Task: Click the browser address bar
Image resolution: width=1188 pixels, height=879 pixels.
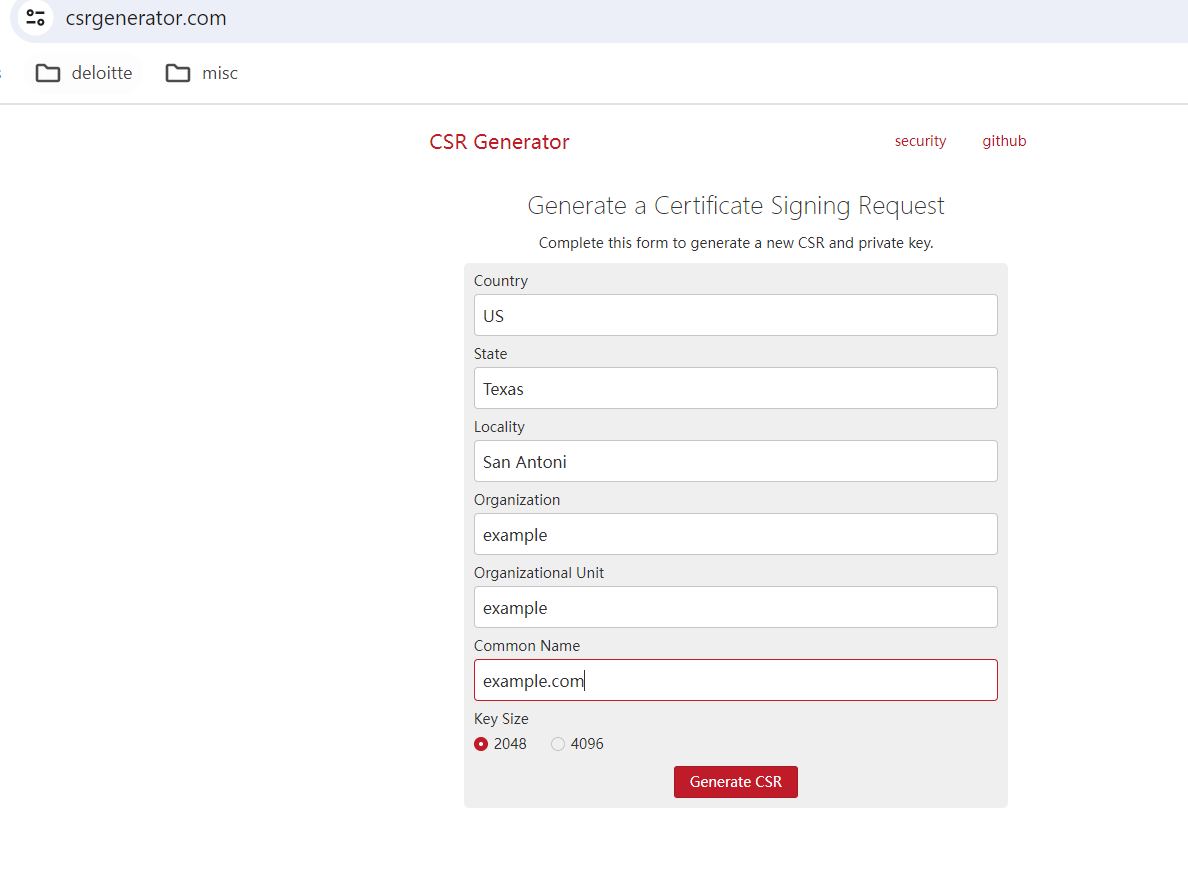Action: tap(400, 18)
